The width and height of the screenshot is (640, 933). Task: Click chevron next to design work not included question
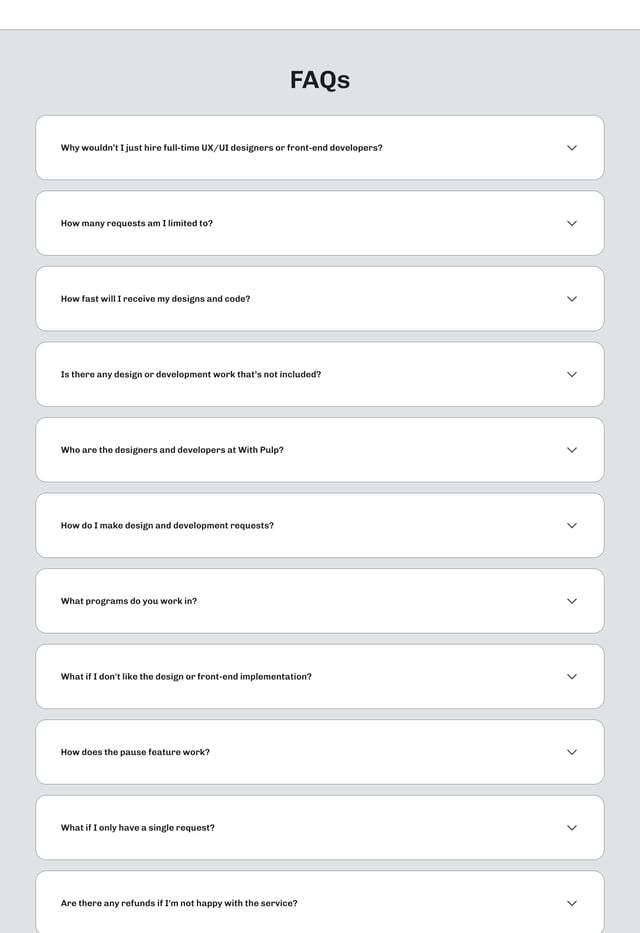point(572,374)
